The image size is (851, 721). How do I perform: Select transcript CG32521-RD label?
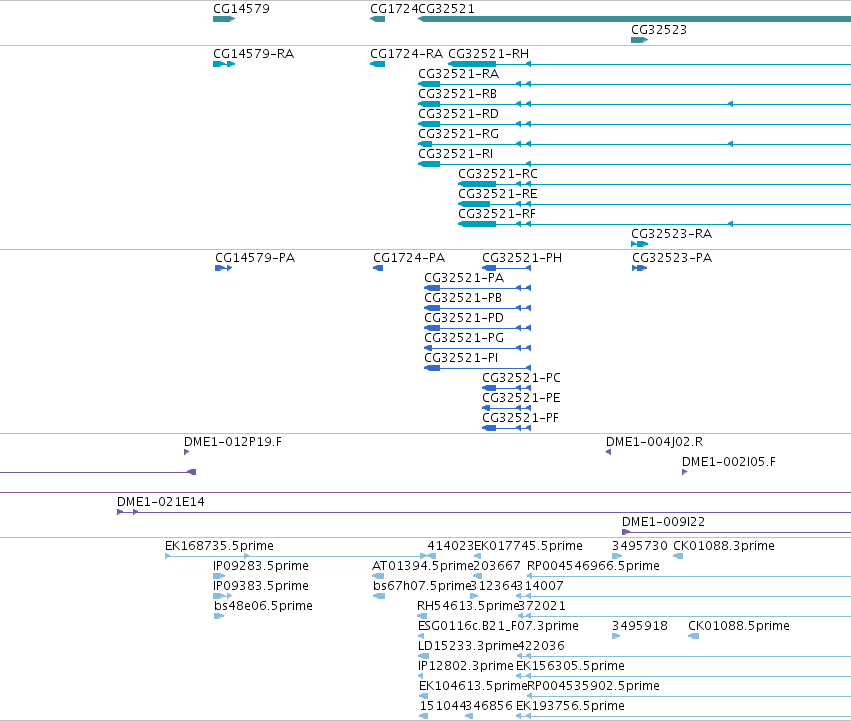click(459, 114)
